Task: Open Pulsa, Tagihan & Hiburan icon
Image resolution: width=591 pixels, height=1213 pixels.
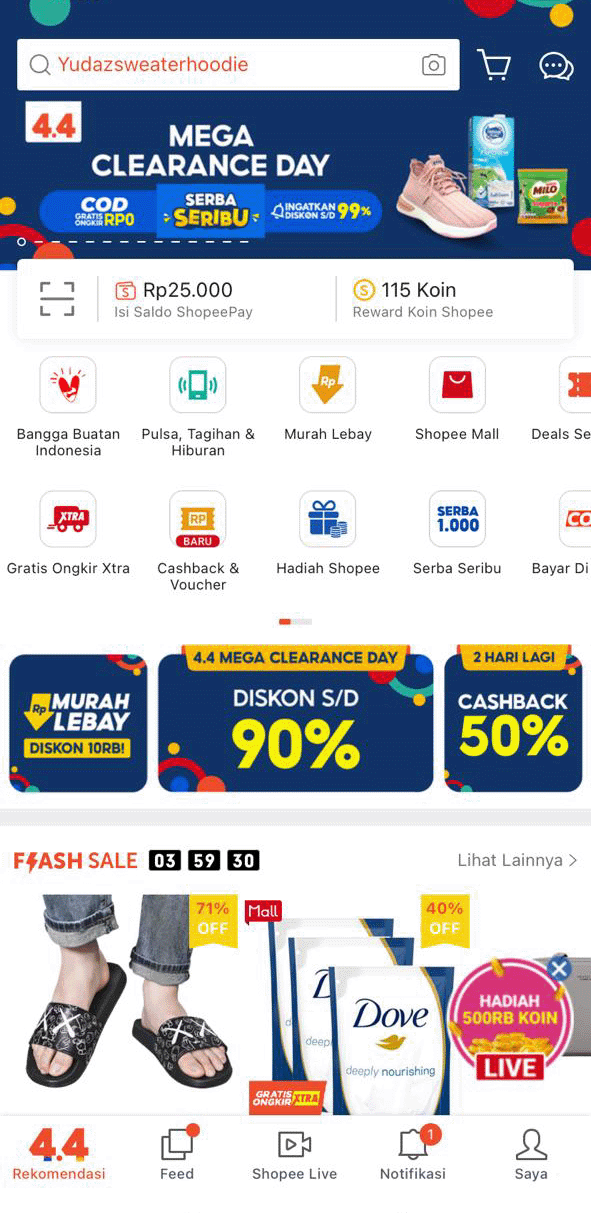Action: pos(198,385)
